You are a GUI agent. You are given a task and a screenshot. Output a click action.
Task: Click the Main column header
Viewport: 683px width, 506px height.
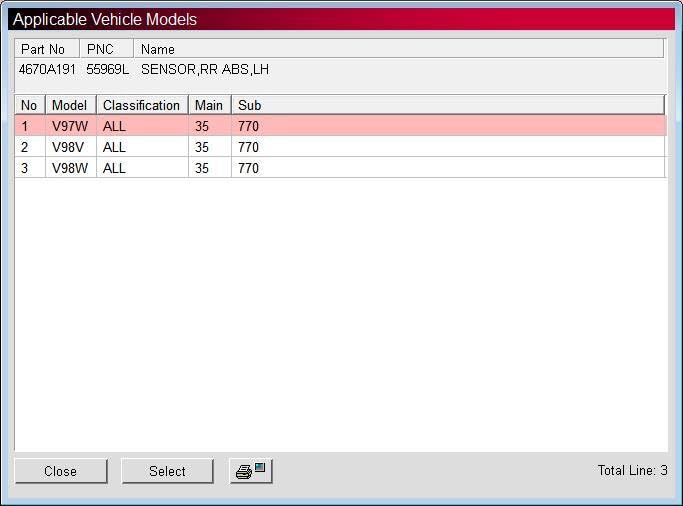(210, 105)
